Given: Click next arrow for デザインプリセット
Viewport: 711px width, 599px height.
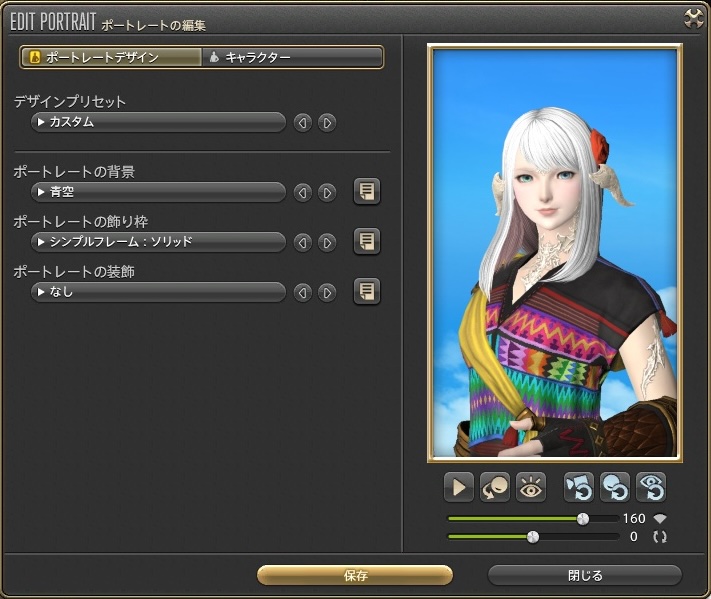Looking at the screenshot, I should [x=327, y=123].
